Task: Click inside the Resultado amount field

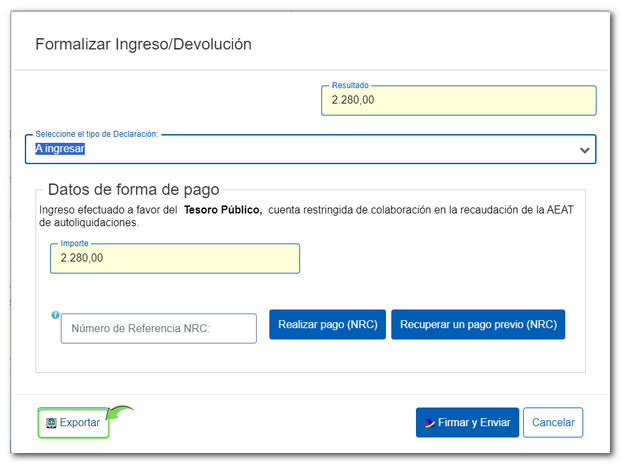Action: [x=458, y=101]
